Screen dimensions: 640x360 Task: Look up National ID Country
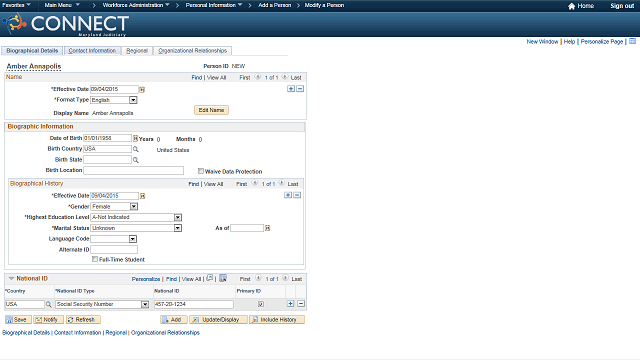pos(49,304)
